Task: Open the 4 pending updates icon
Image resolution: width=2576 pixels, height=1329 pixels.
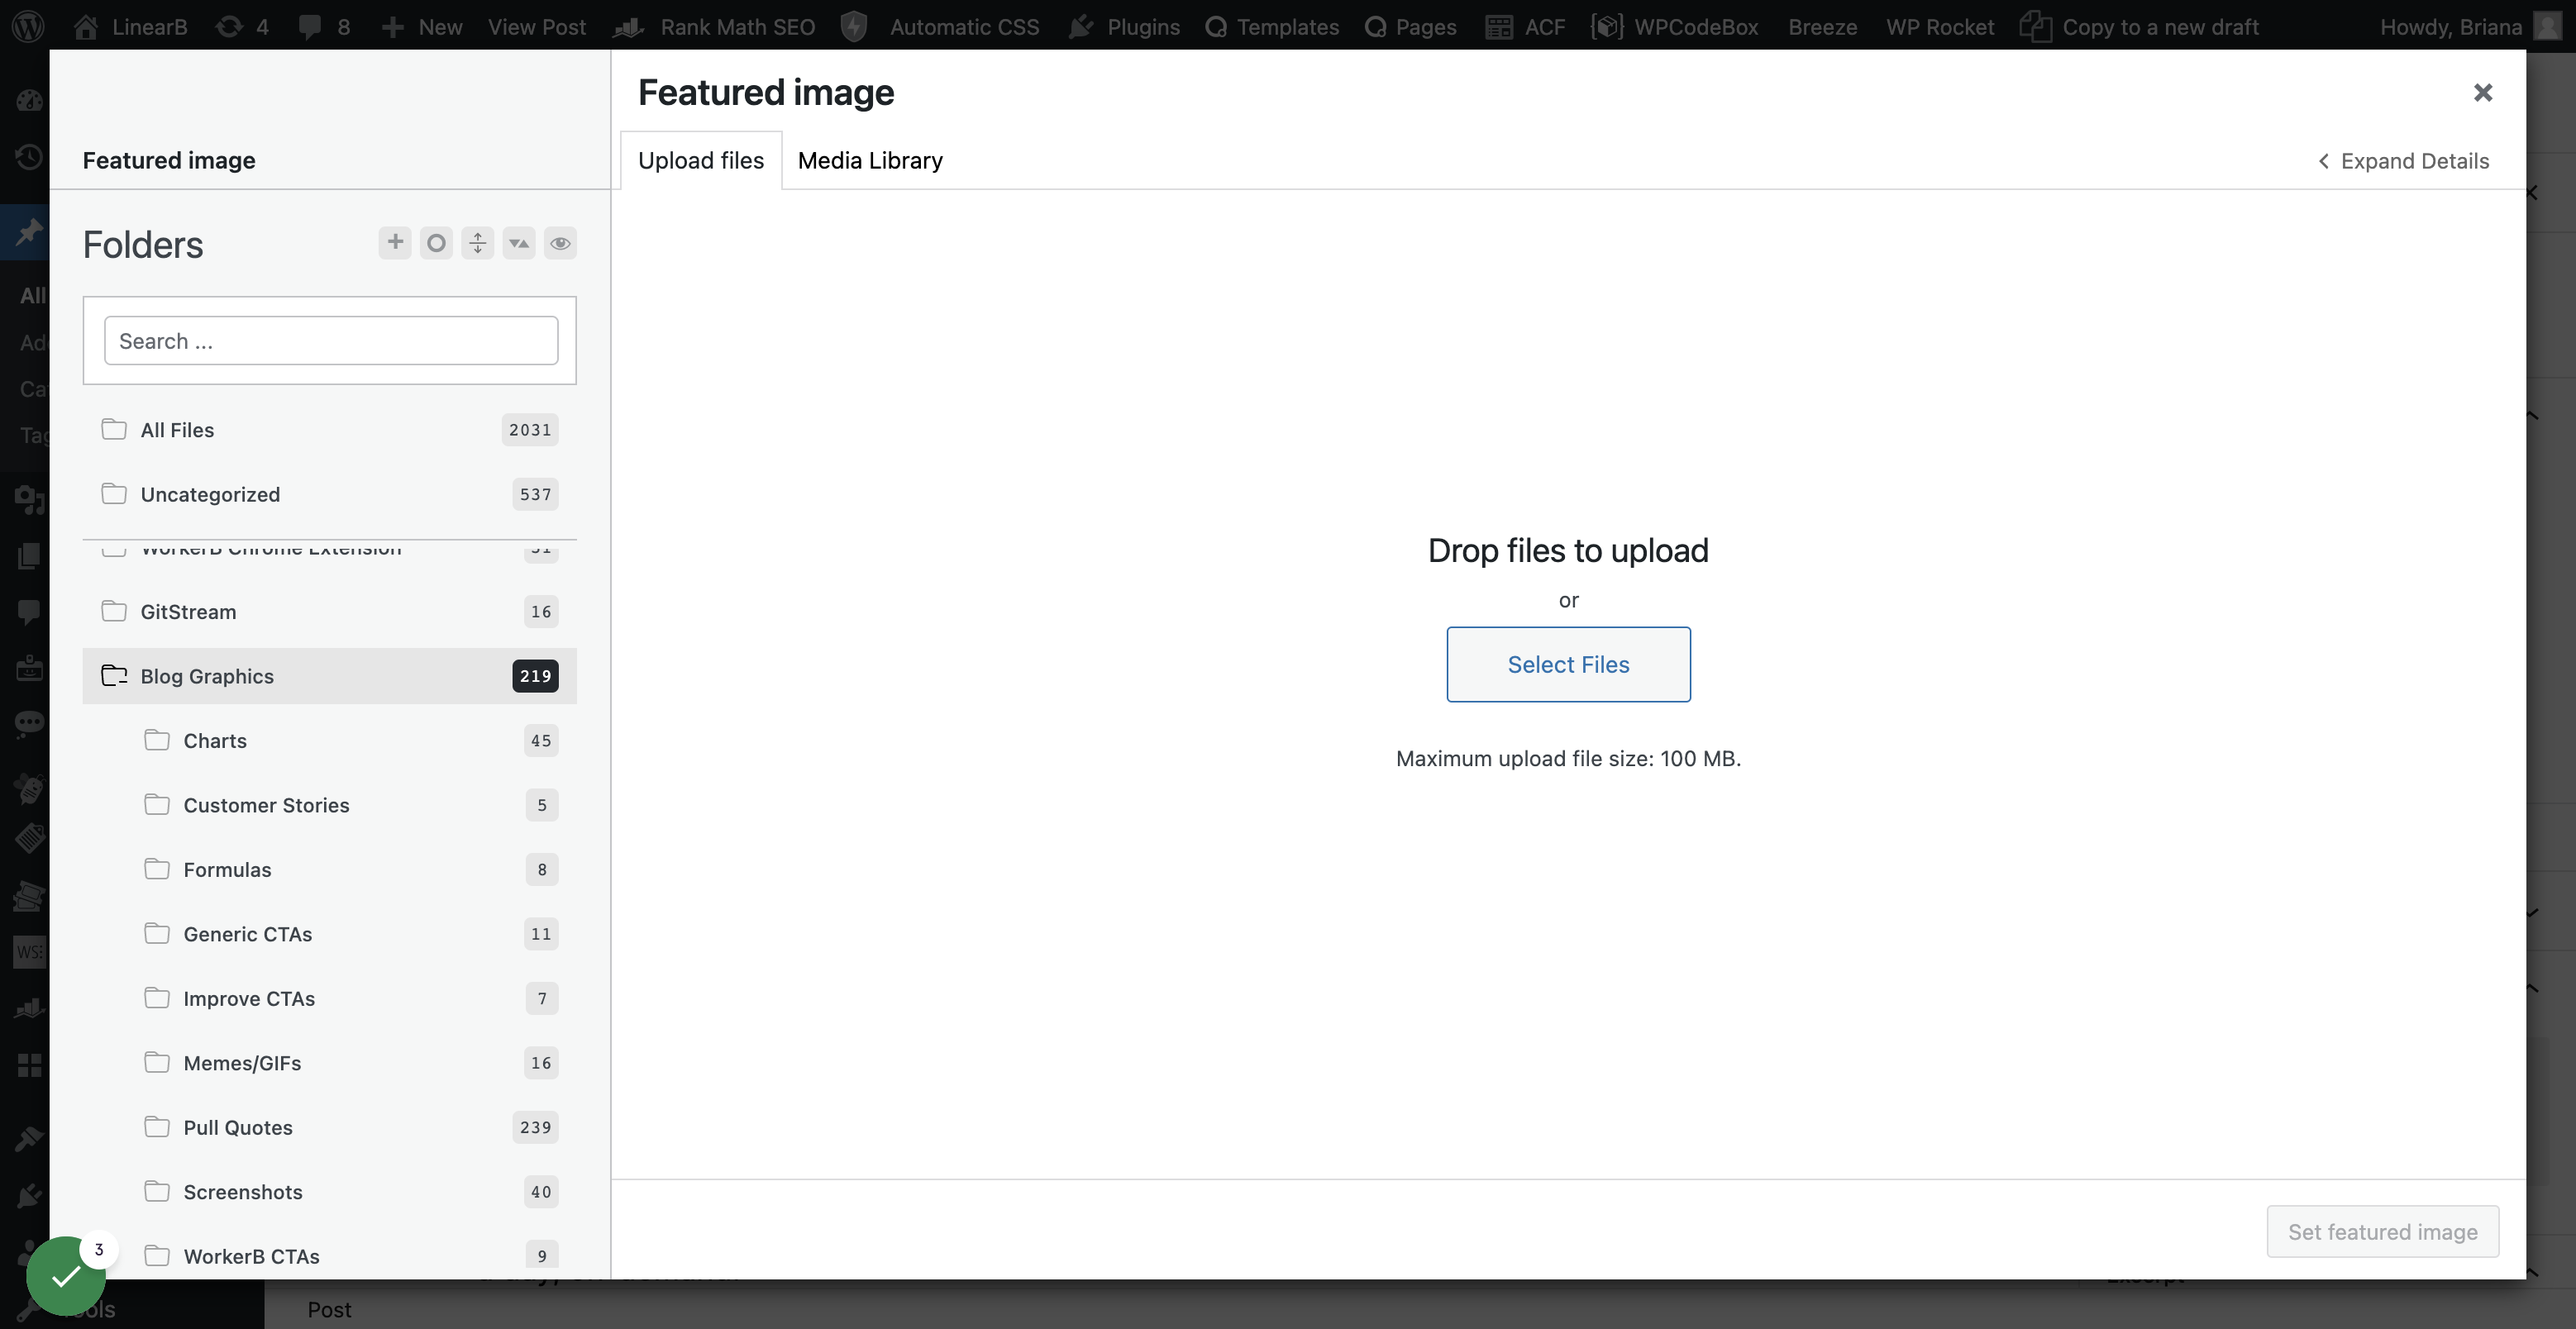Action: tap(243, 26)
